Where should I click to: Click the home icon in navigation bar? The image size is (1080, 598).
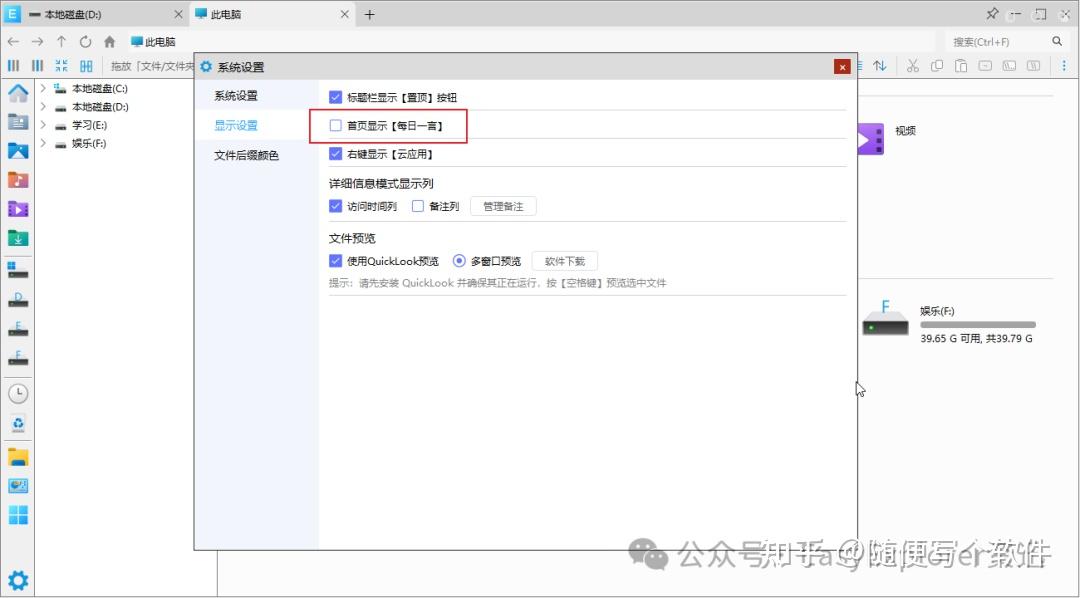[110, 42]
